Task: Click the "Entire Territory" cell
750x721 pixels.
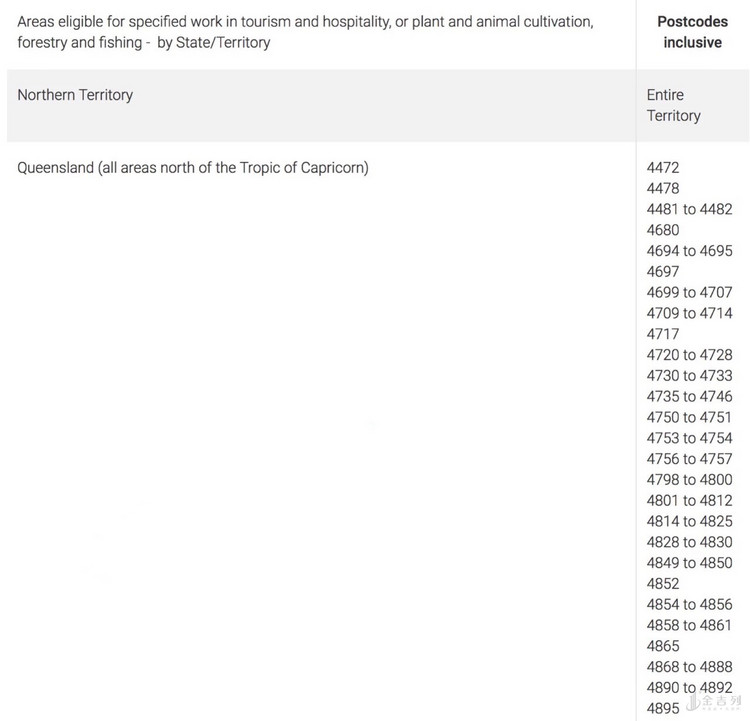Action: click(673, 105)
